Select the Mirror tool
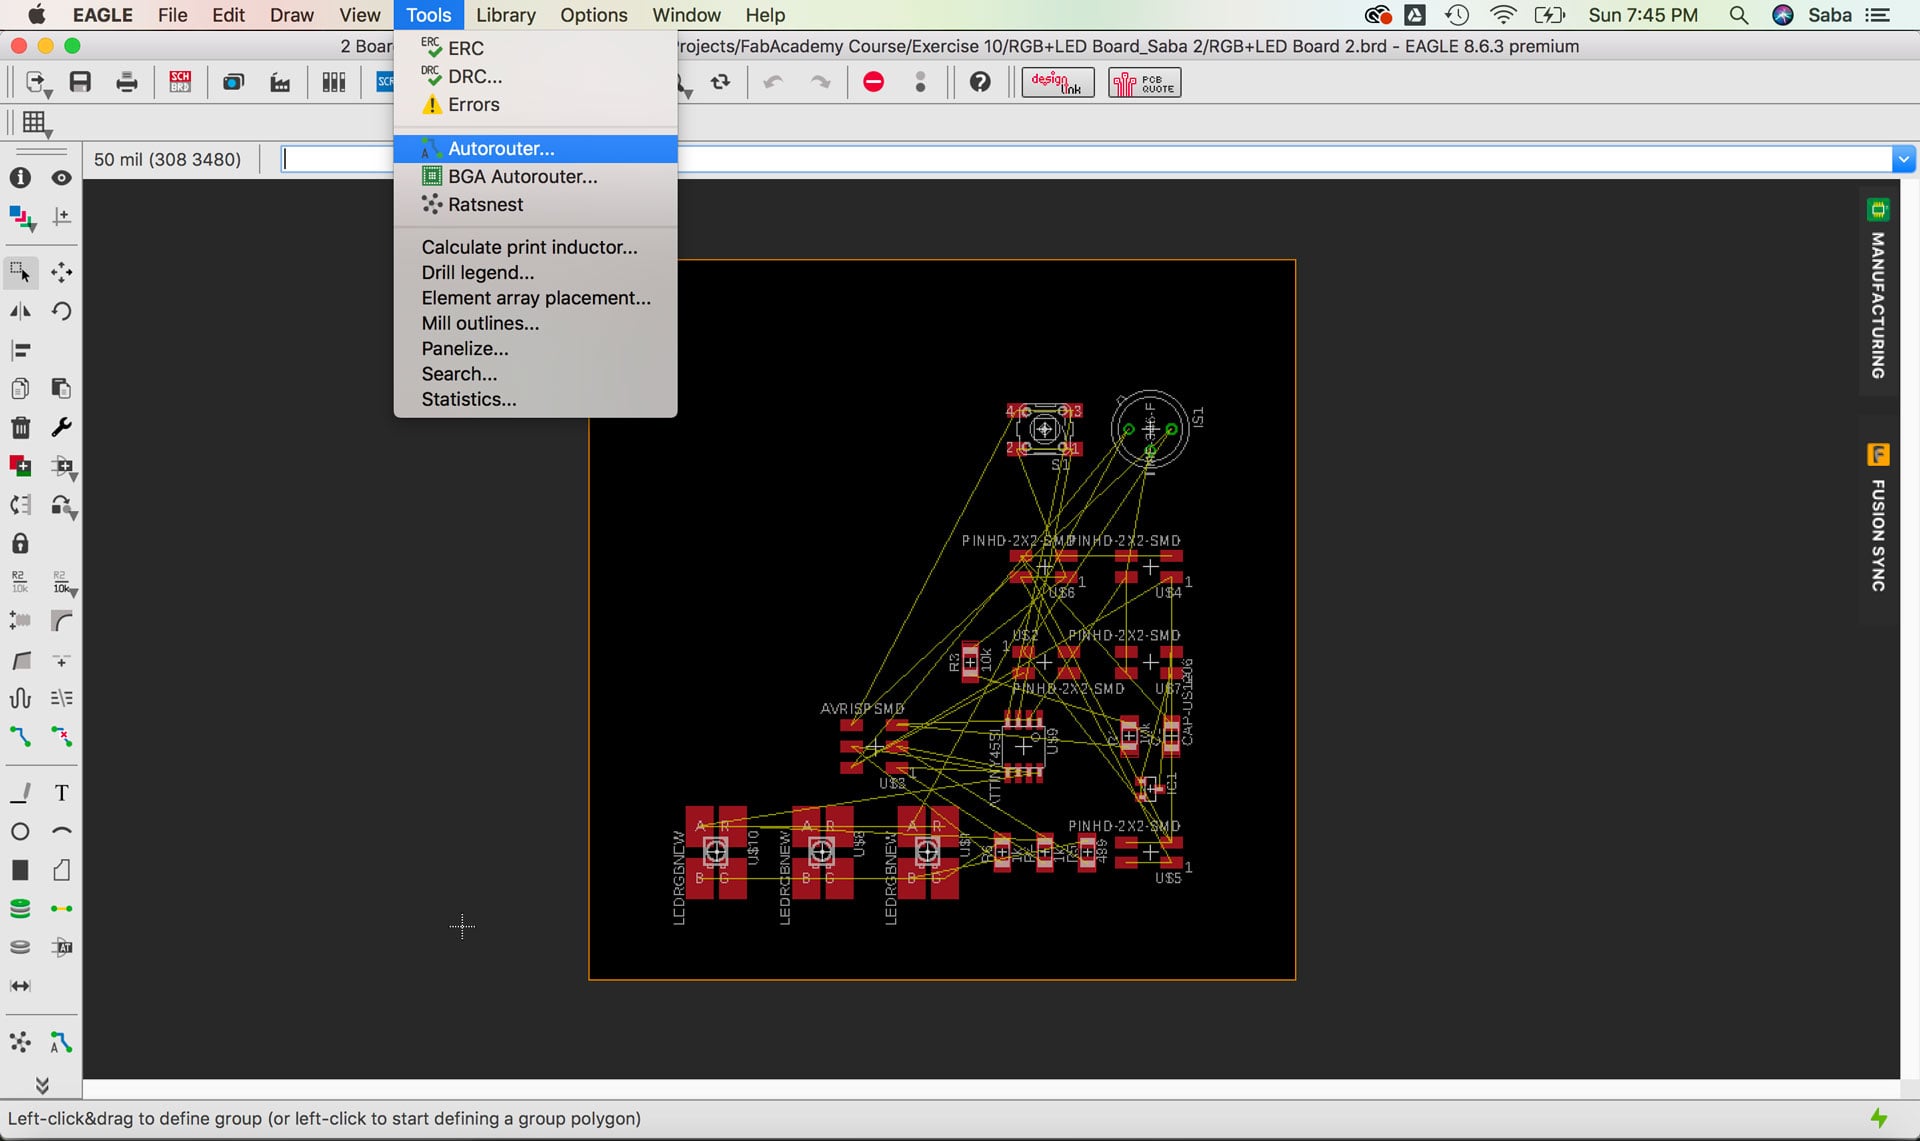The height and width of the screenshot is (1141, 1920). (x=20, y=311)
